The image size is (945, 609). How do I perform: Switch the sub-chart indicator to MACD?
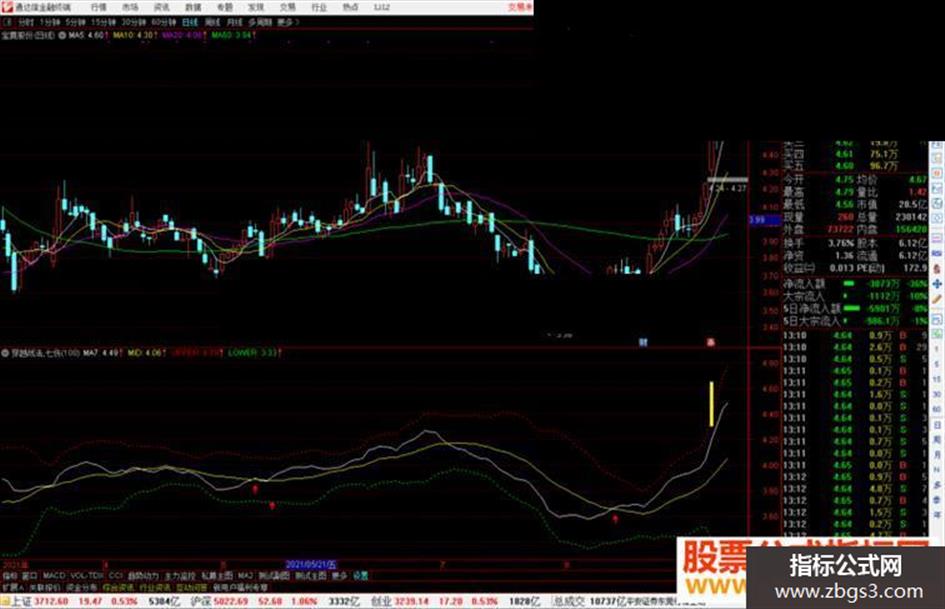pyautogui.click(x=54, y=576)
